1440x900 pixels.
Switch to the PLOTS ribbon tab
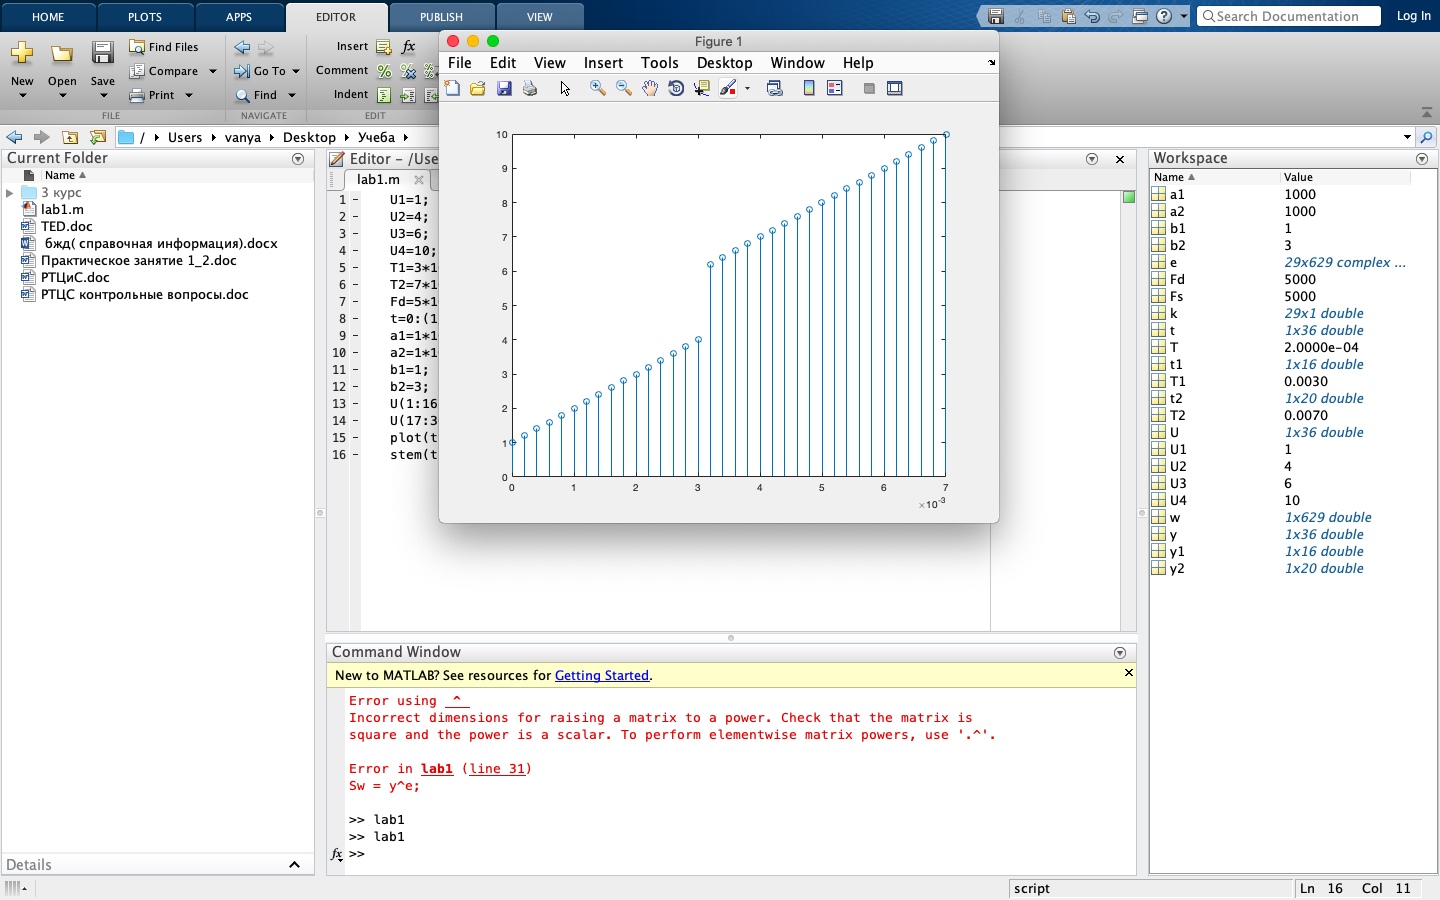point(145,17)
